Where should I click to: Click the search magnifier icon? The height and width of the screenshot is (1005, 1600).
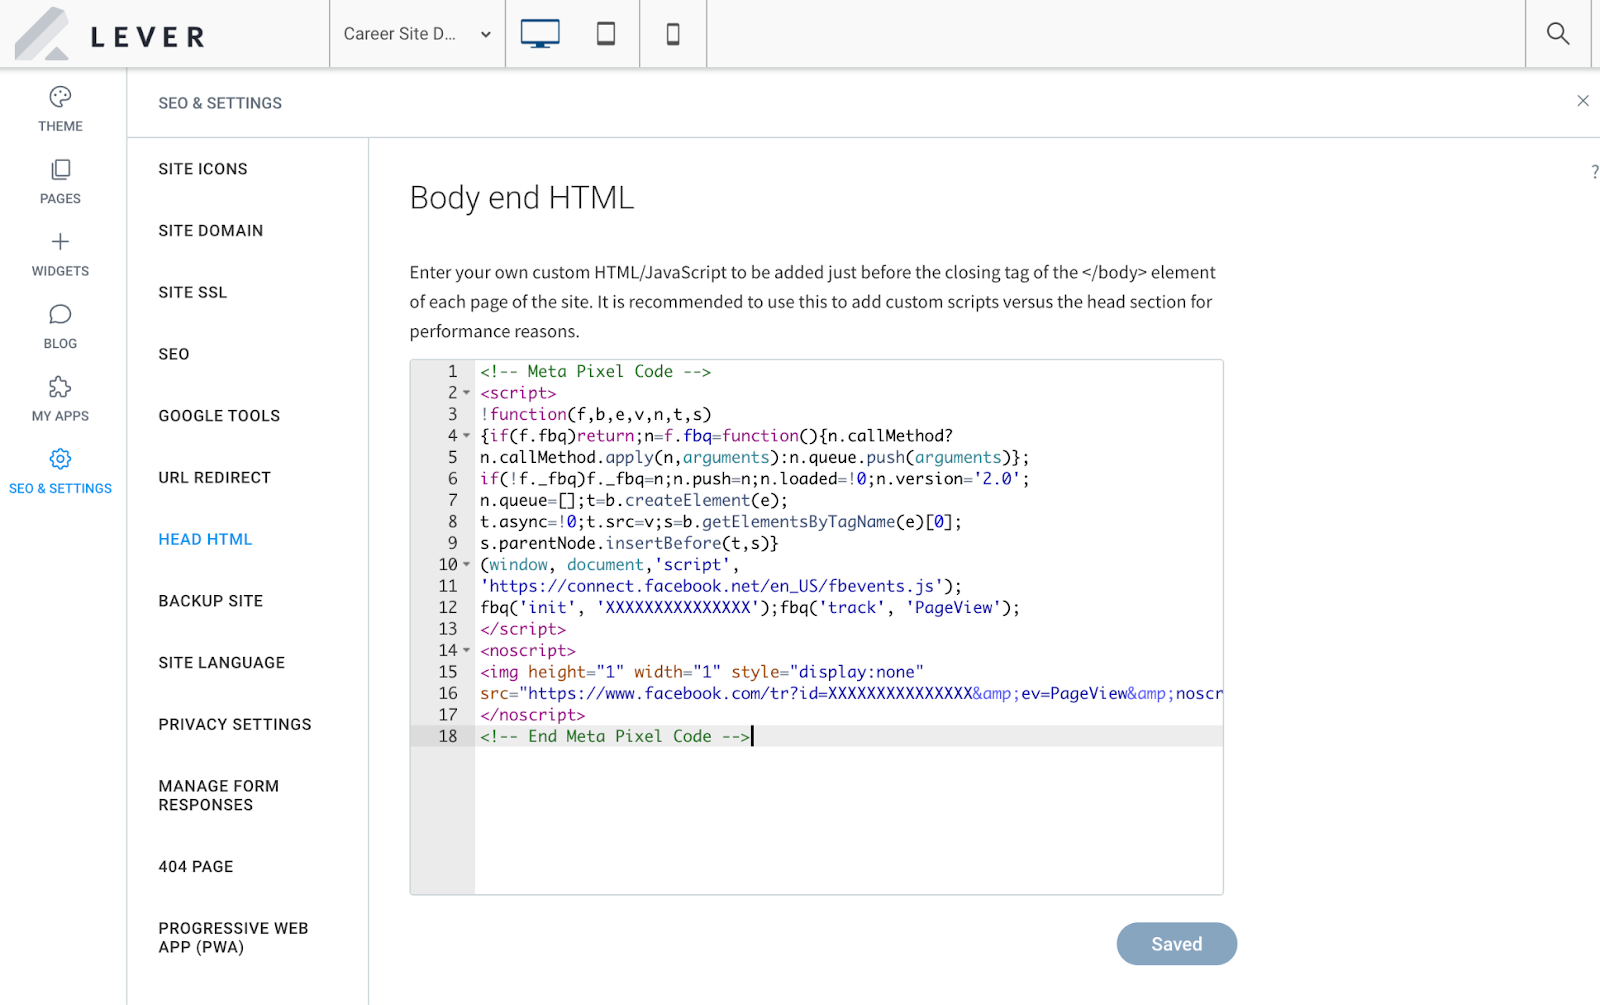[x=1558, y=34]
